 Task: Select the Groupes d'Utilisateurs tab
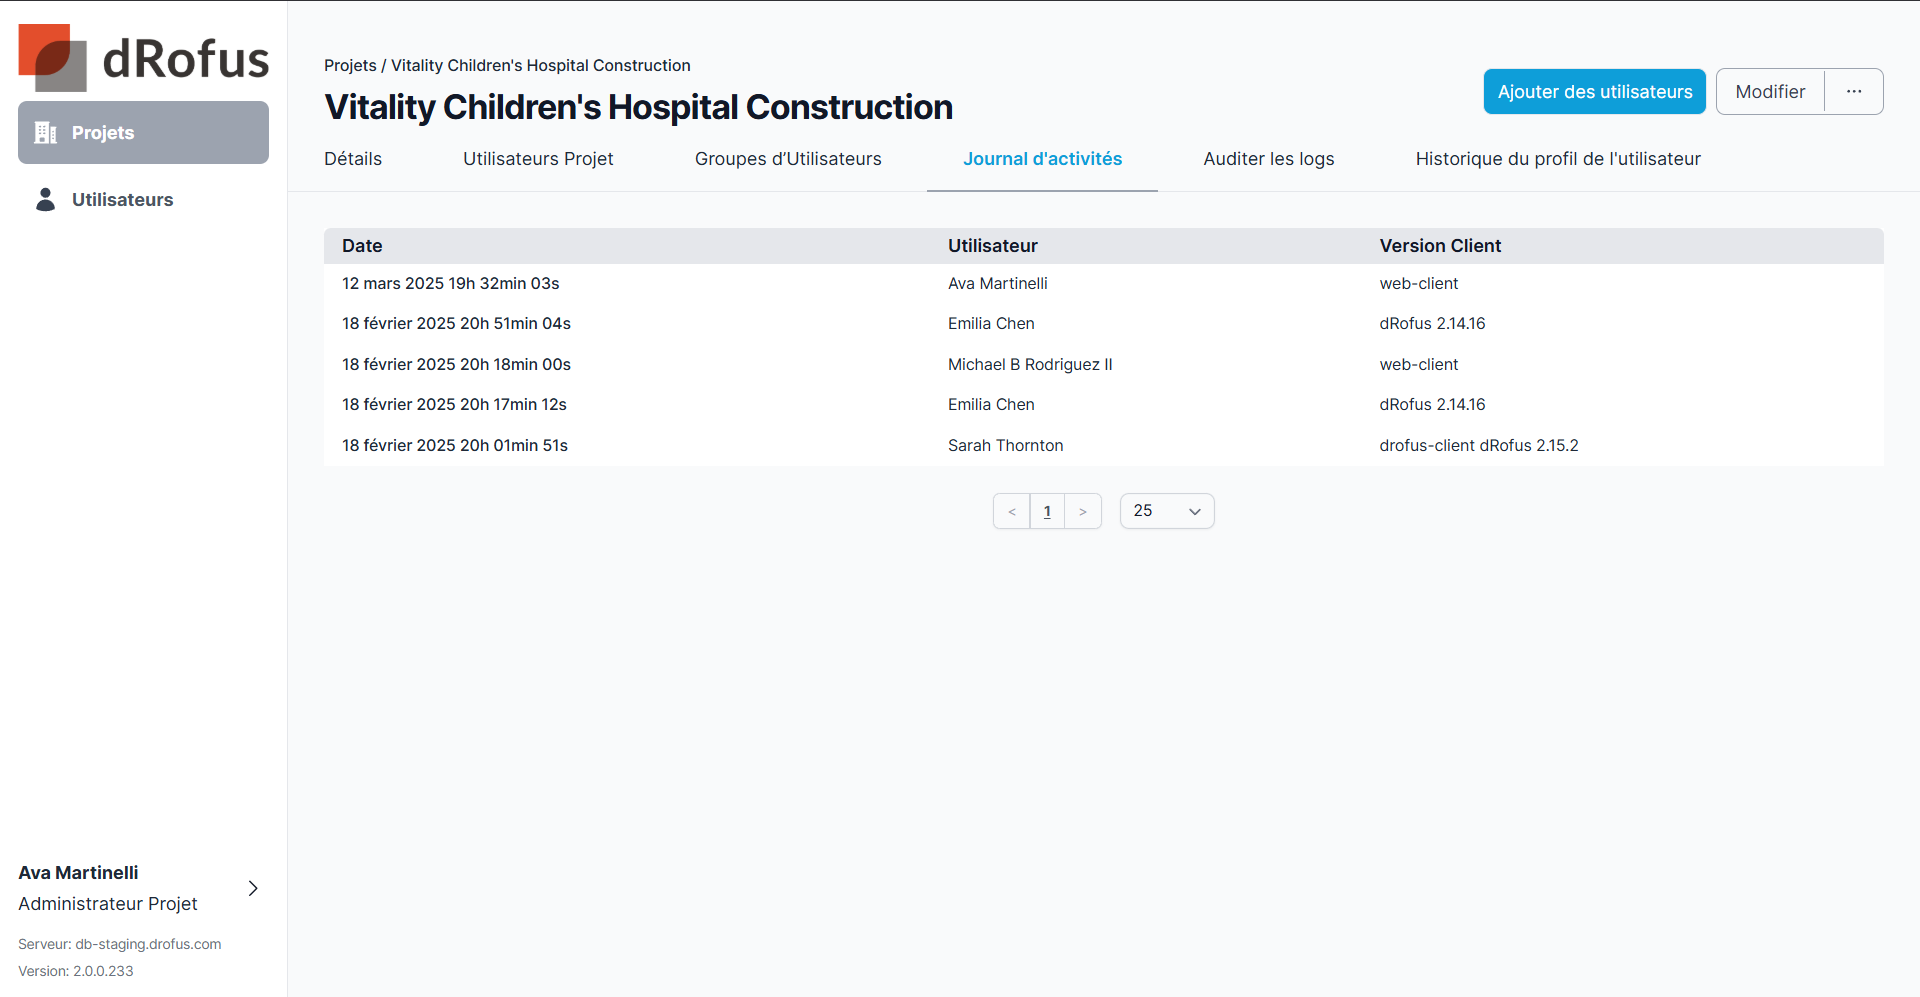[788, 159]
